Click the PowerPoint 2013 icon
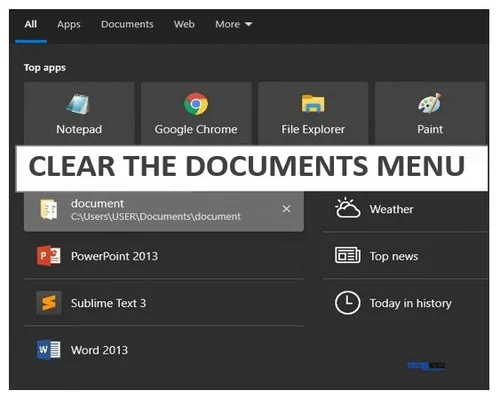This screenshot has width=500, height=400. point(49,256)
